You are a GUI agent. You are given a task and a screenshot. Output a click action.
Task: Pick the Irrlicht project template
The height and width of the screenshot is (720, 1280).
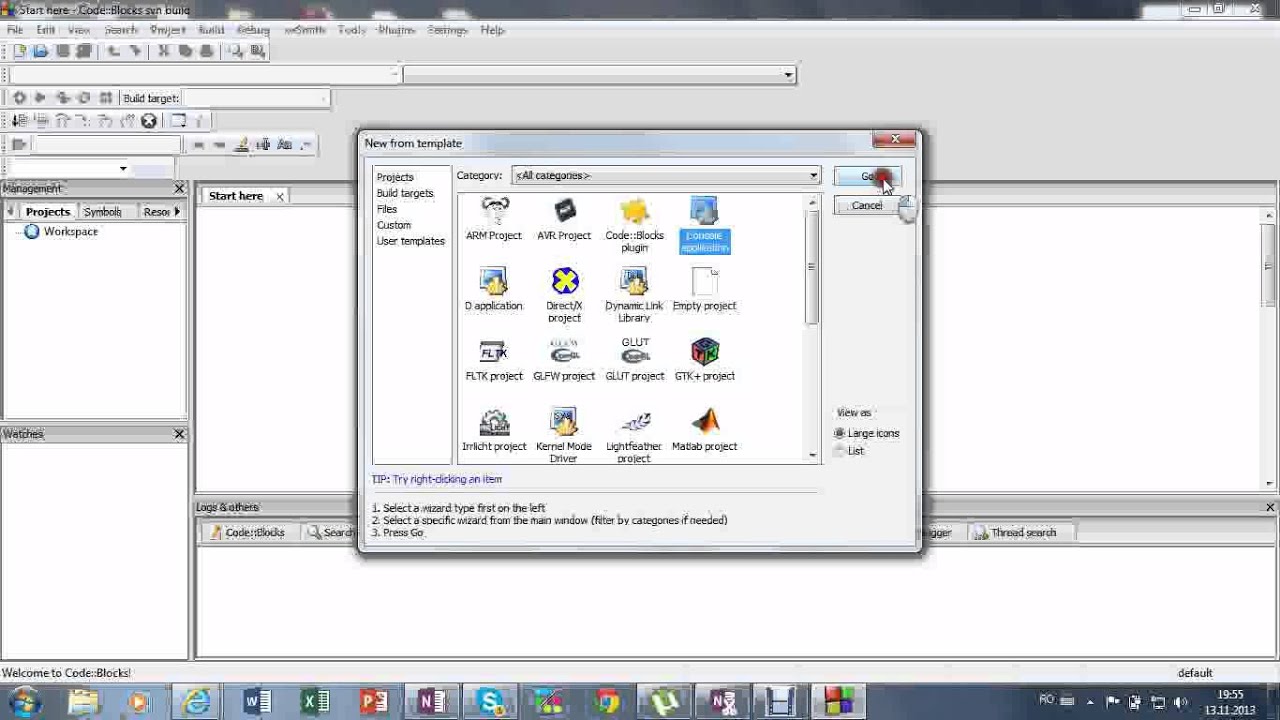point(494,431)
